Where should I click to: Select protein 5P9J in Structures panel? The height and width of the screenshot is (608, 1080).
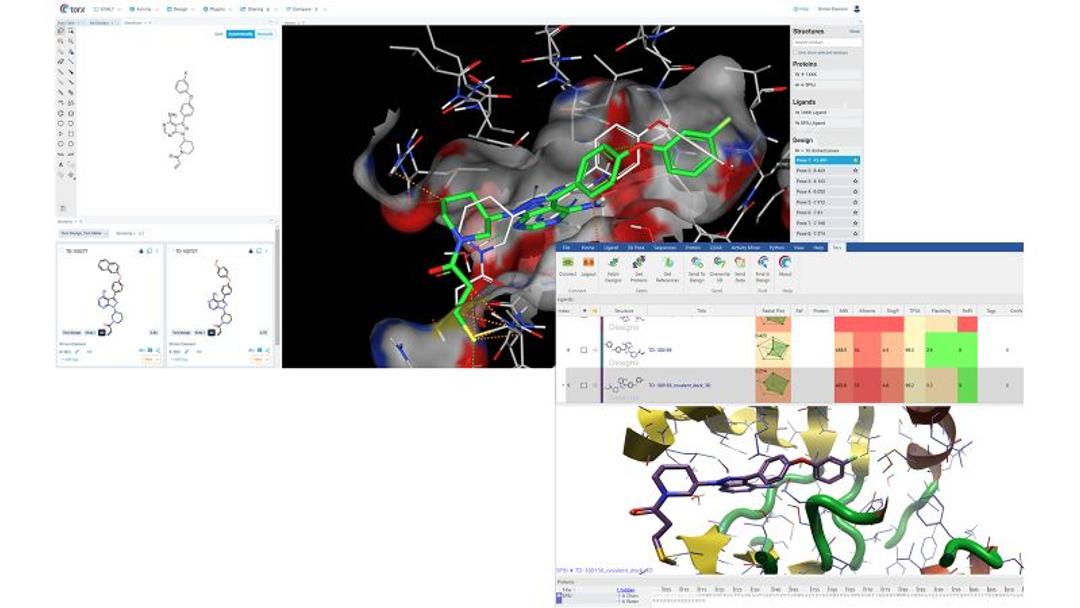pyautogui.click(x=827, y=85)
